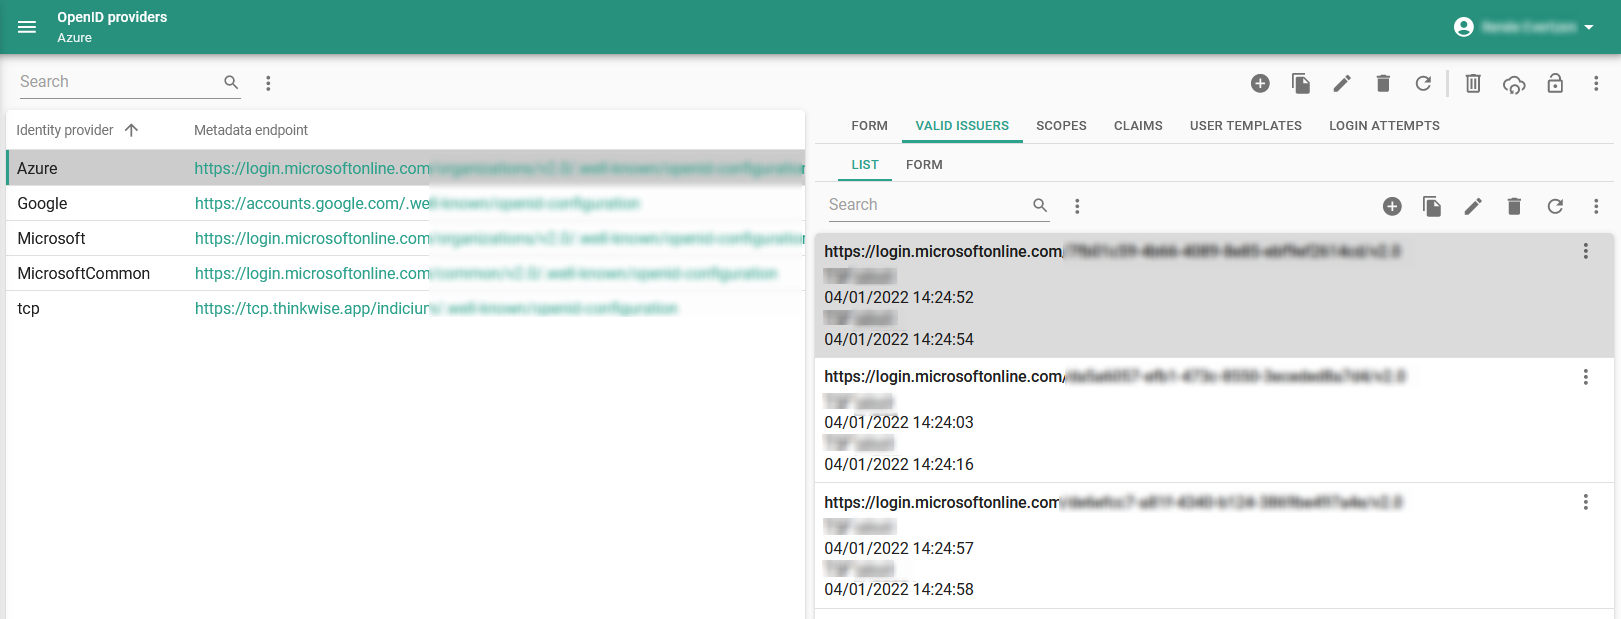Click the magnifier icon in provider search

click(x=231, y=82)
